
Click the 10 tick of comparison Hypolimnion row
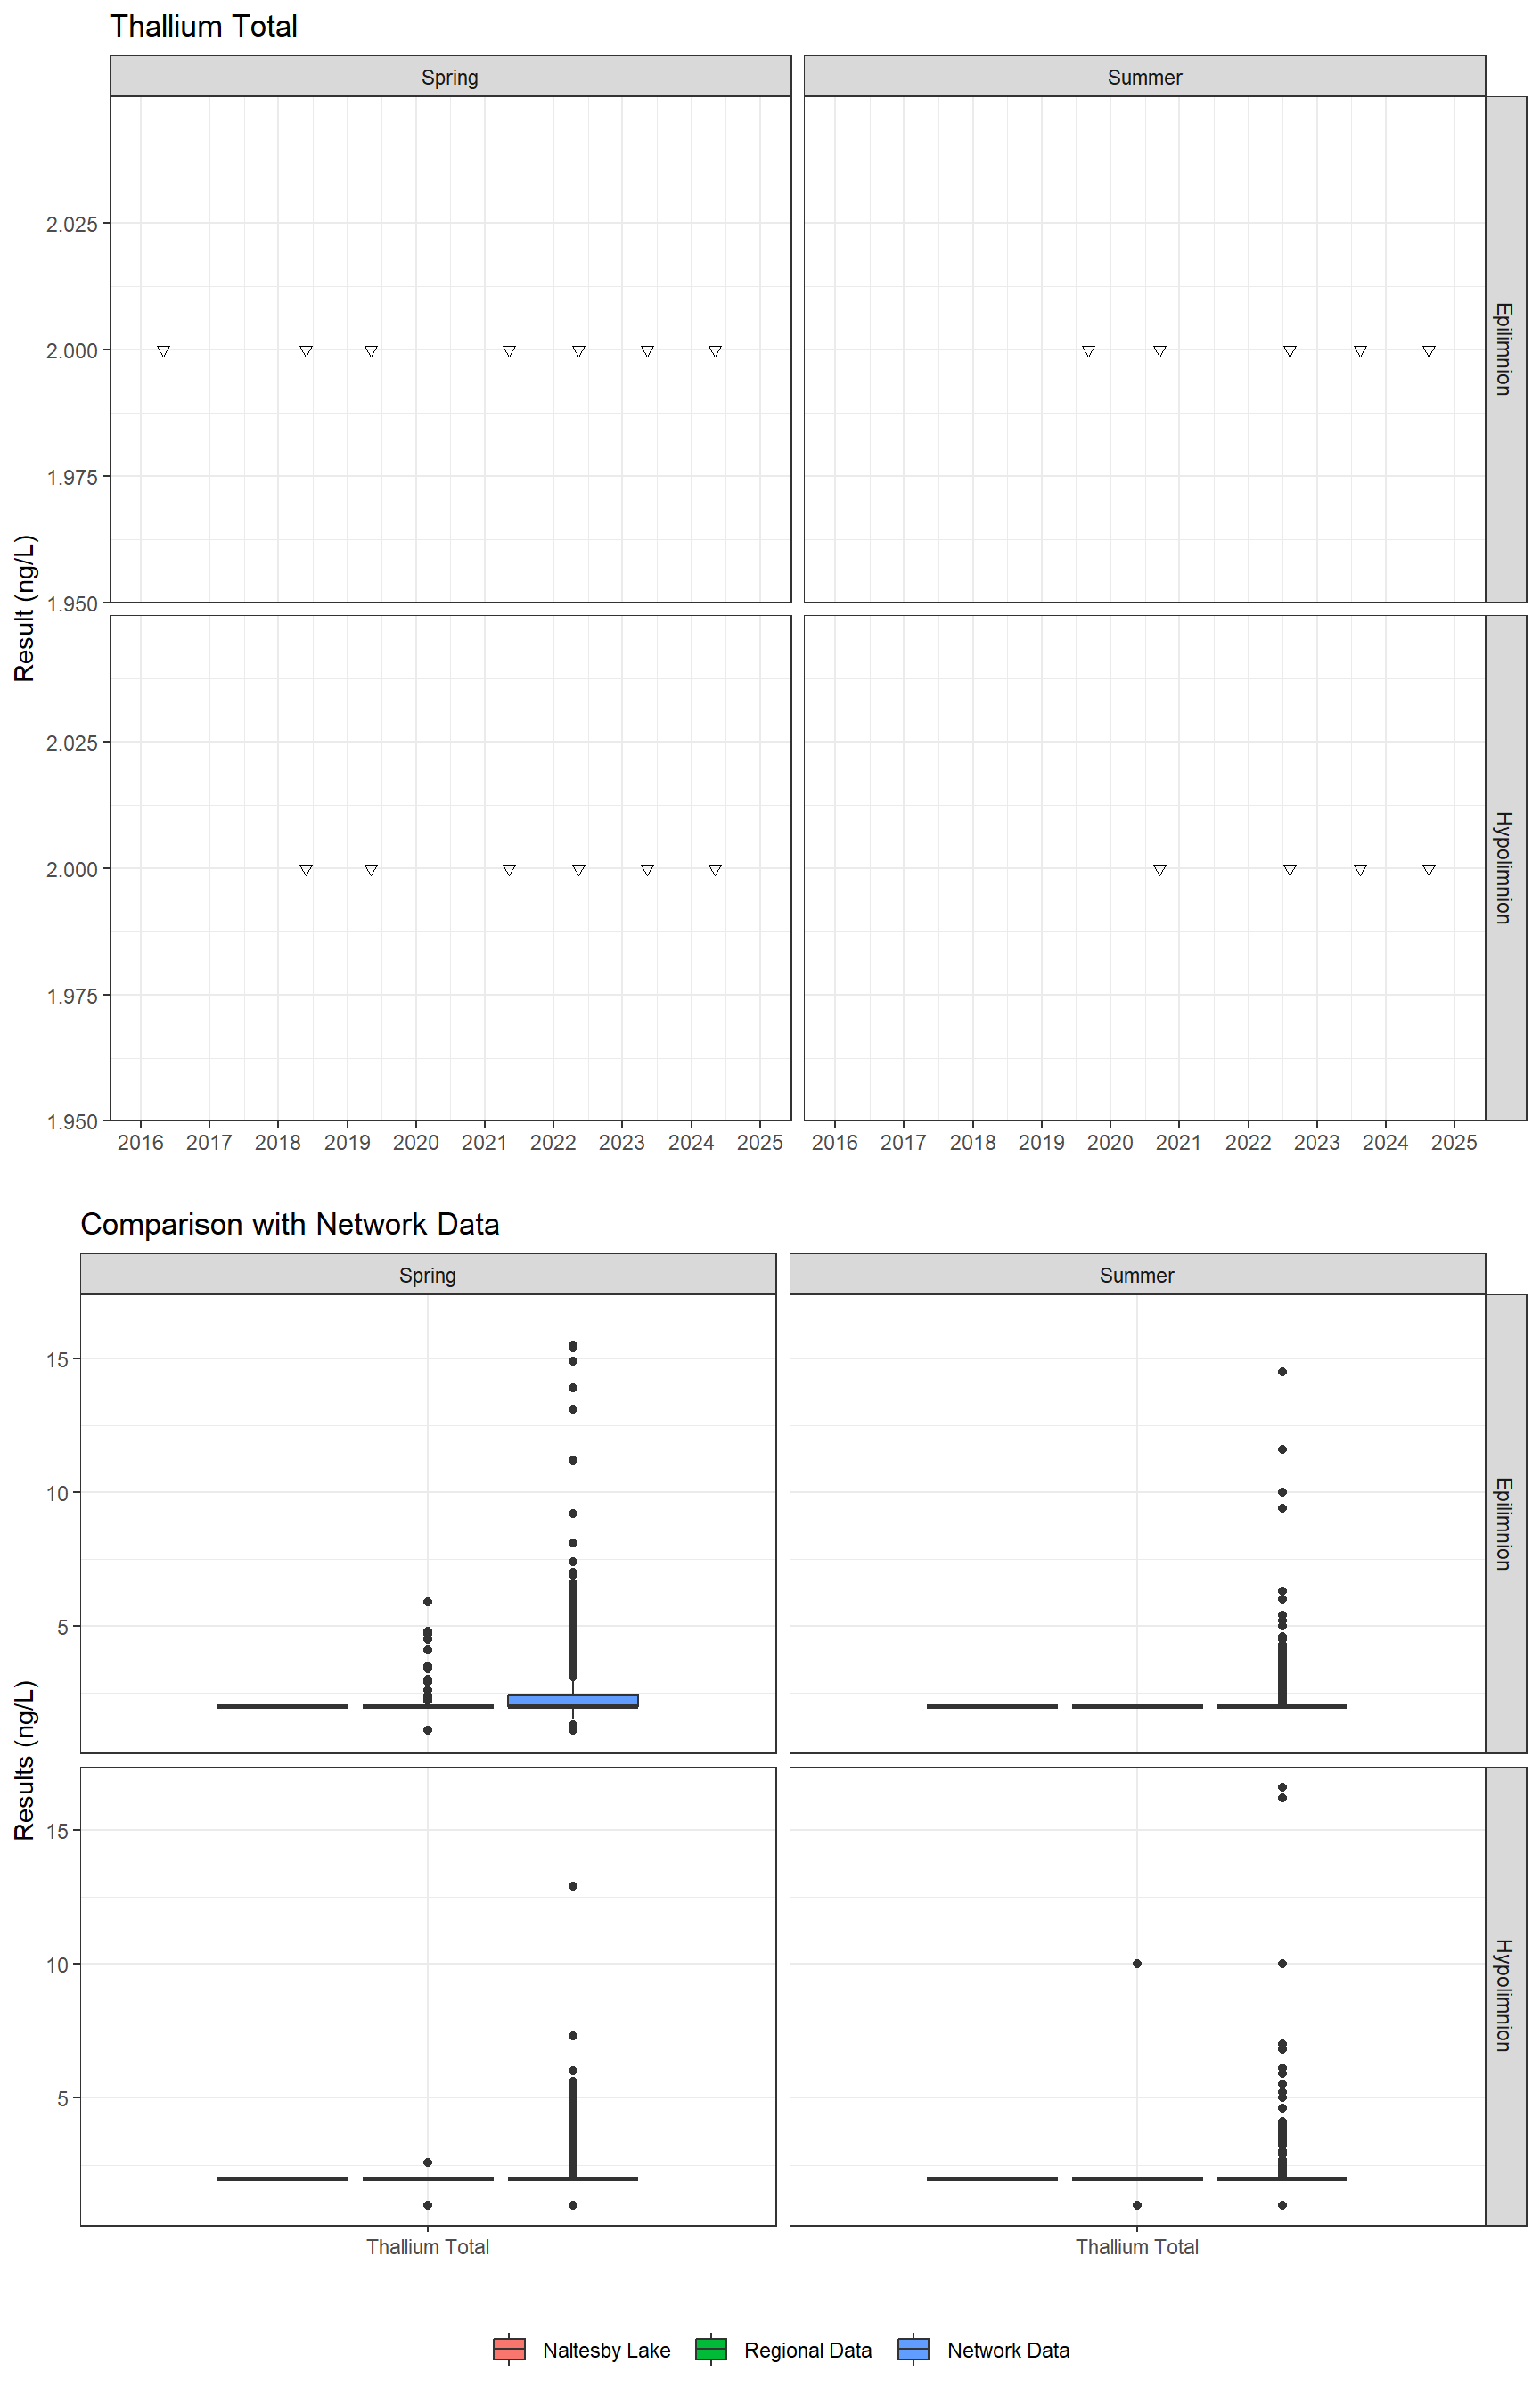(x=57, y=1964)
